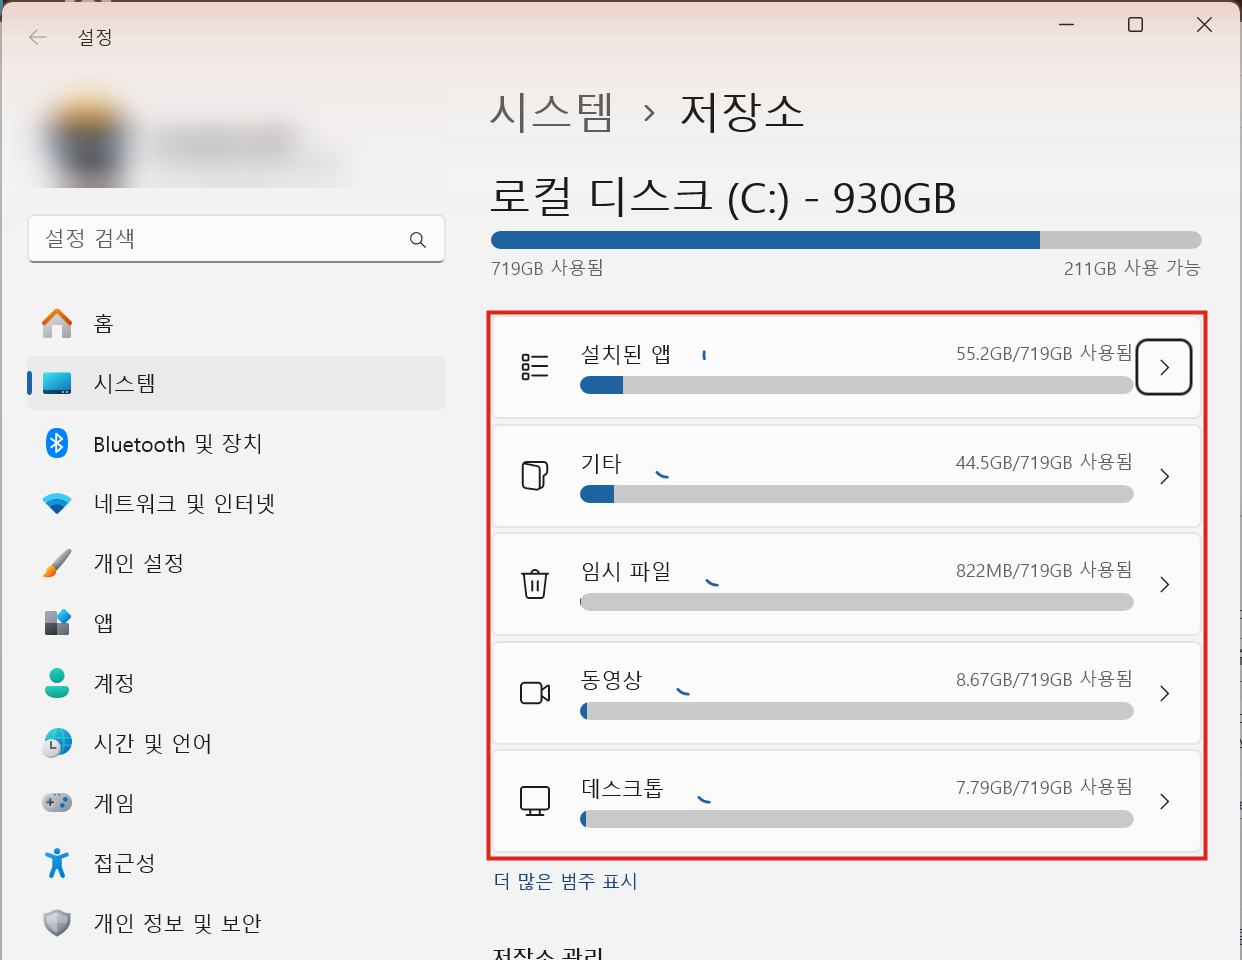1242x960 pixels.
Task: Open 네트워크 및 인터넷 settings
Action: point(236,503)
